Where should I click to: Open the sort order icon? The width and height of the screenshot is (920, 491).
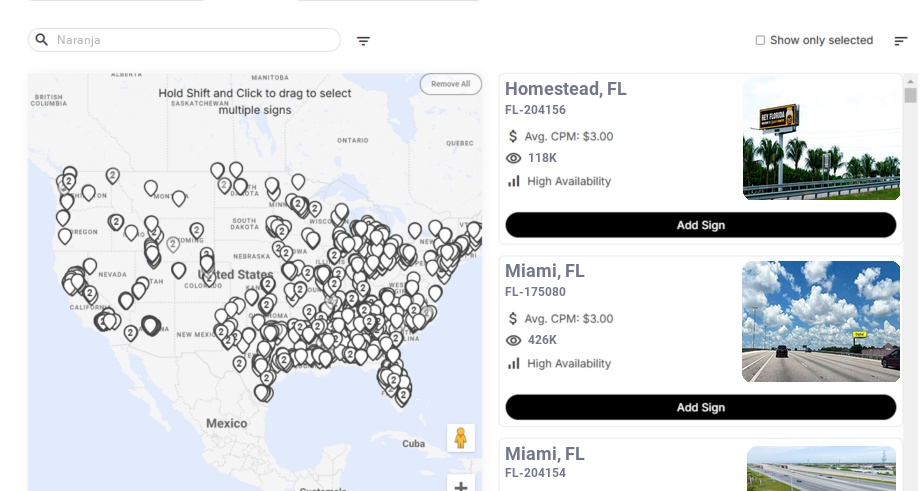click(x=900, y=41)
